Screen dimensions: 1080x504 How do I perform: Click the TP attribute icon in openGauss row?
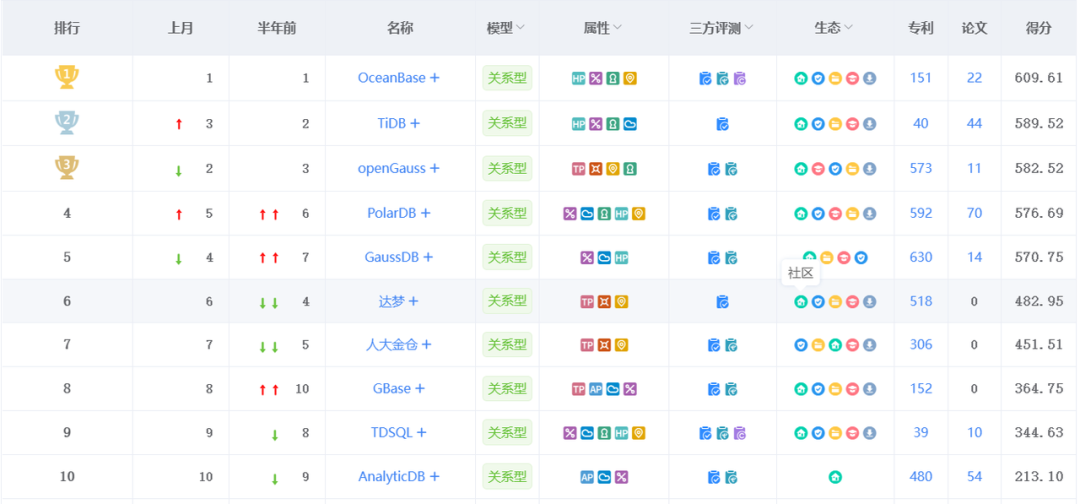tap(579, 169)
